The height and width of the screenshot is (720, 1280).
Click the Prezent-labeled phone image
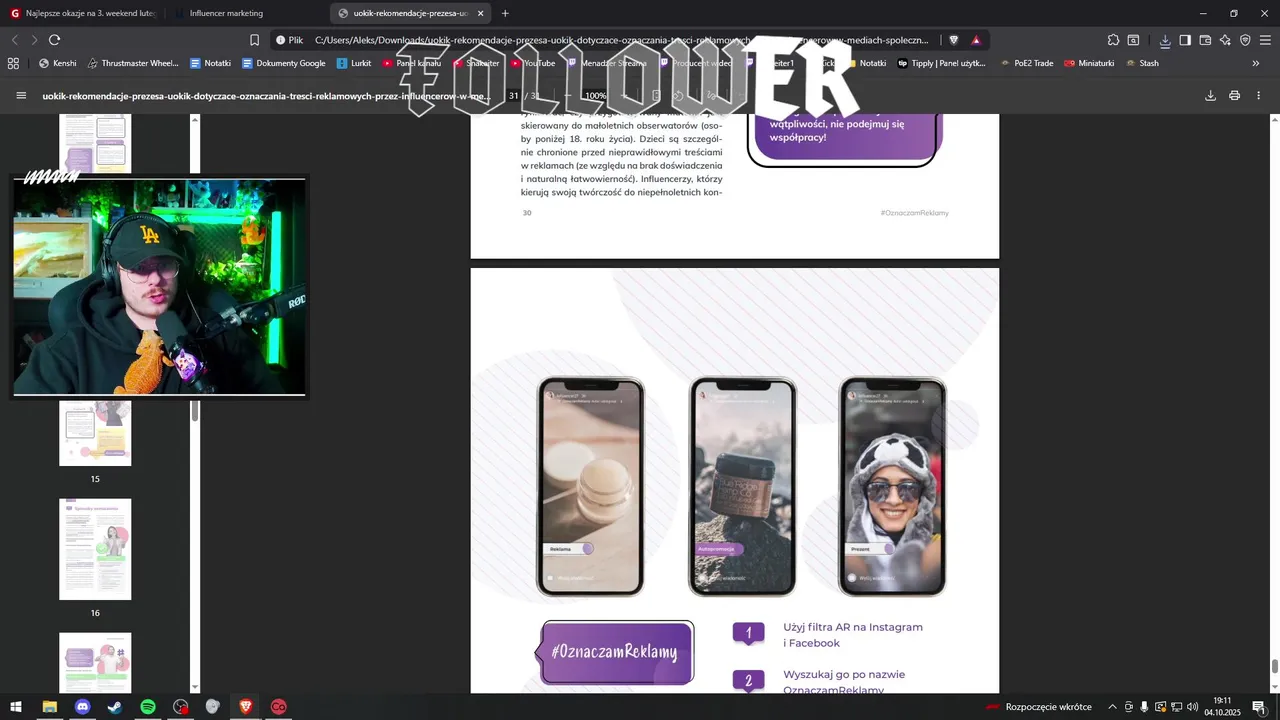click(x=892, y=486)
